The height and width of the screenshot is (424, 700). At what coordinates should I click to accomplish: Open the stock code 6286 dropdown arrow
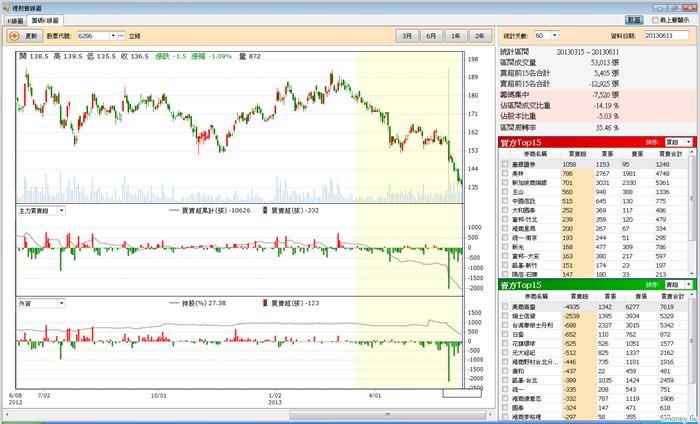tap(113, 36)
